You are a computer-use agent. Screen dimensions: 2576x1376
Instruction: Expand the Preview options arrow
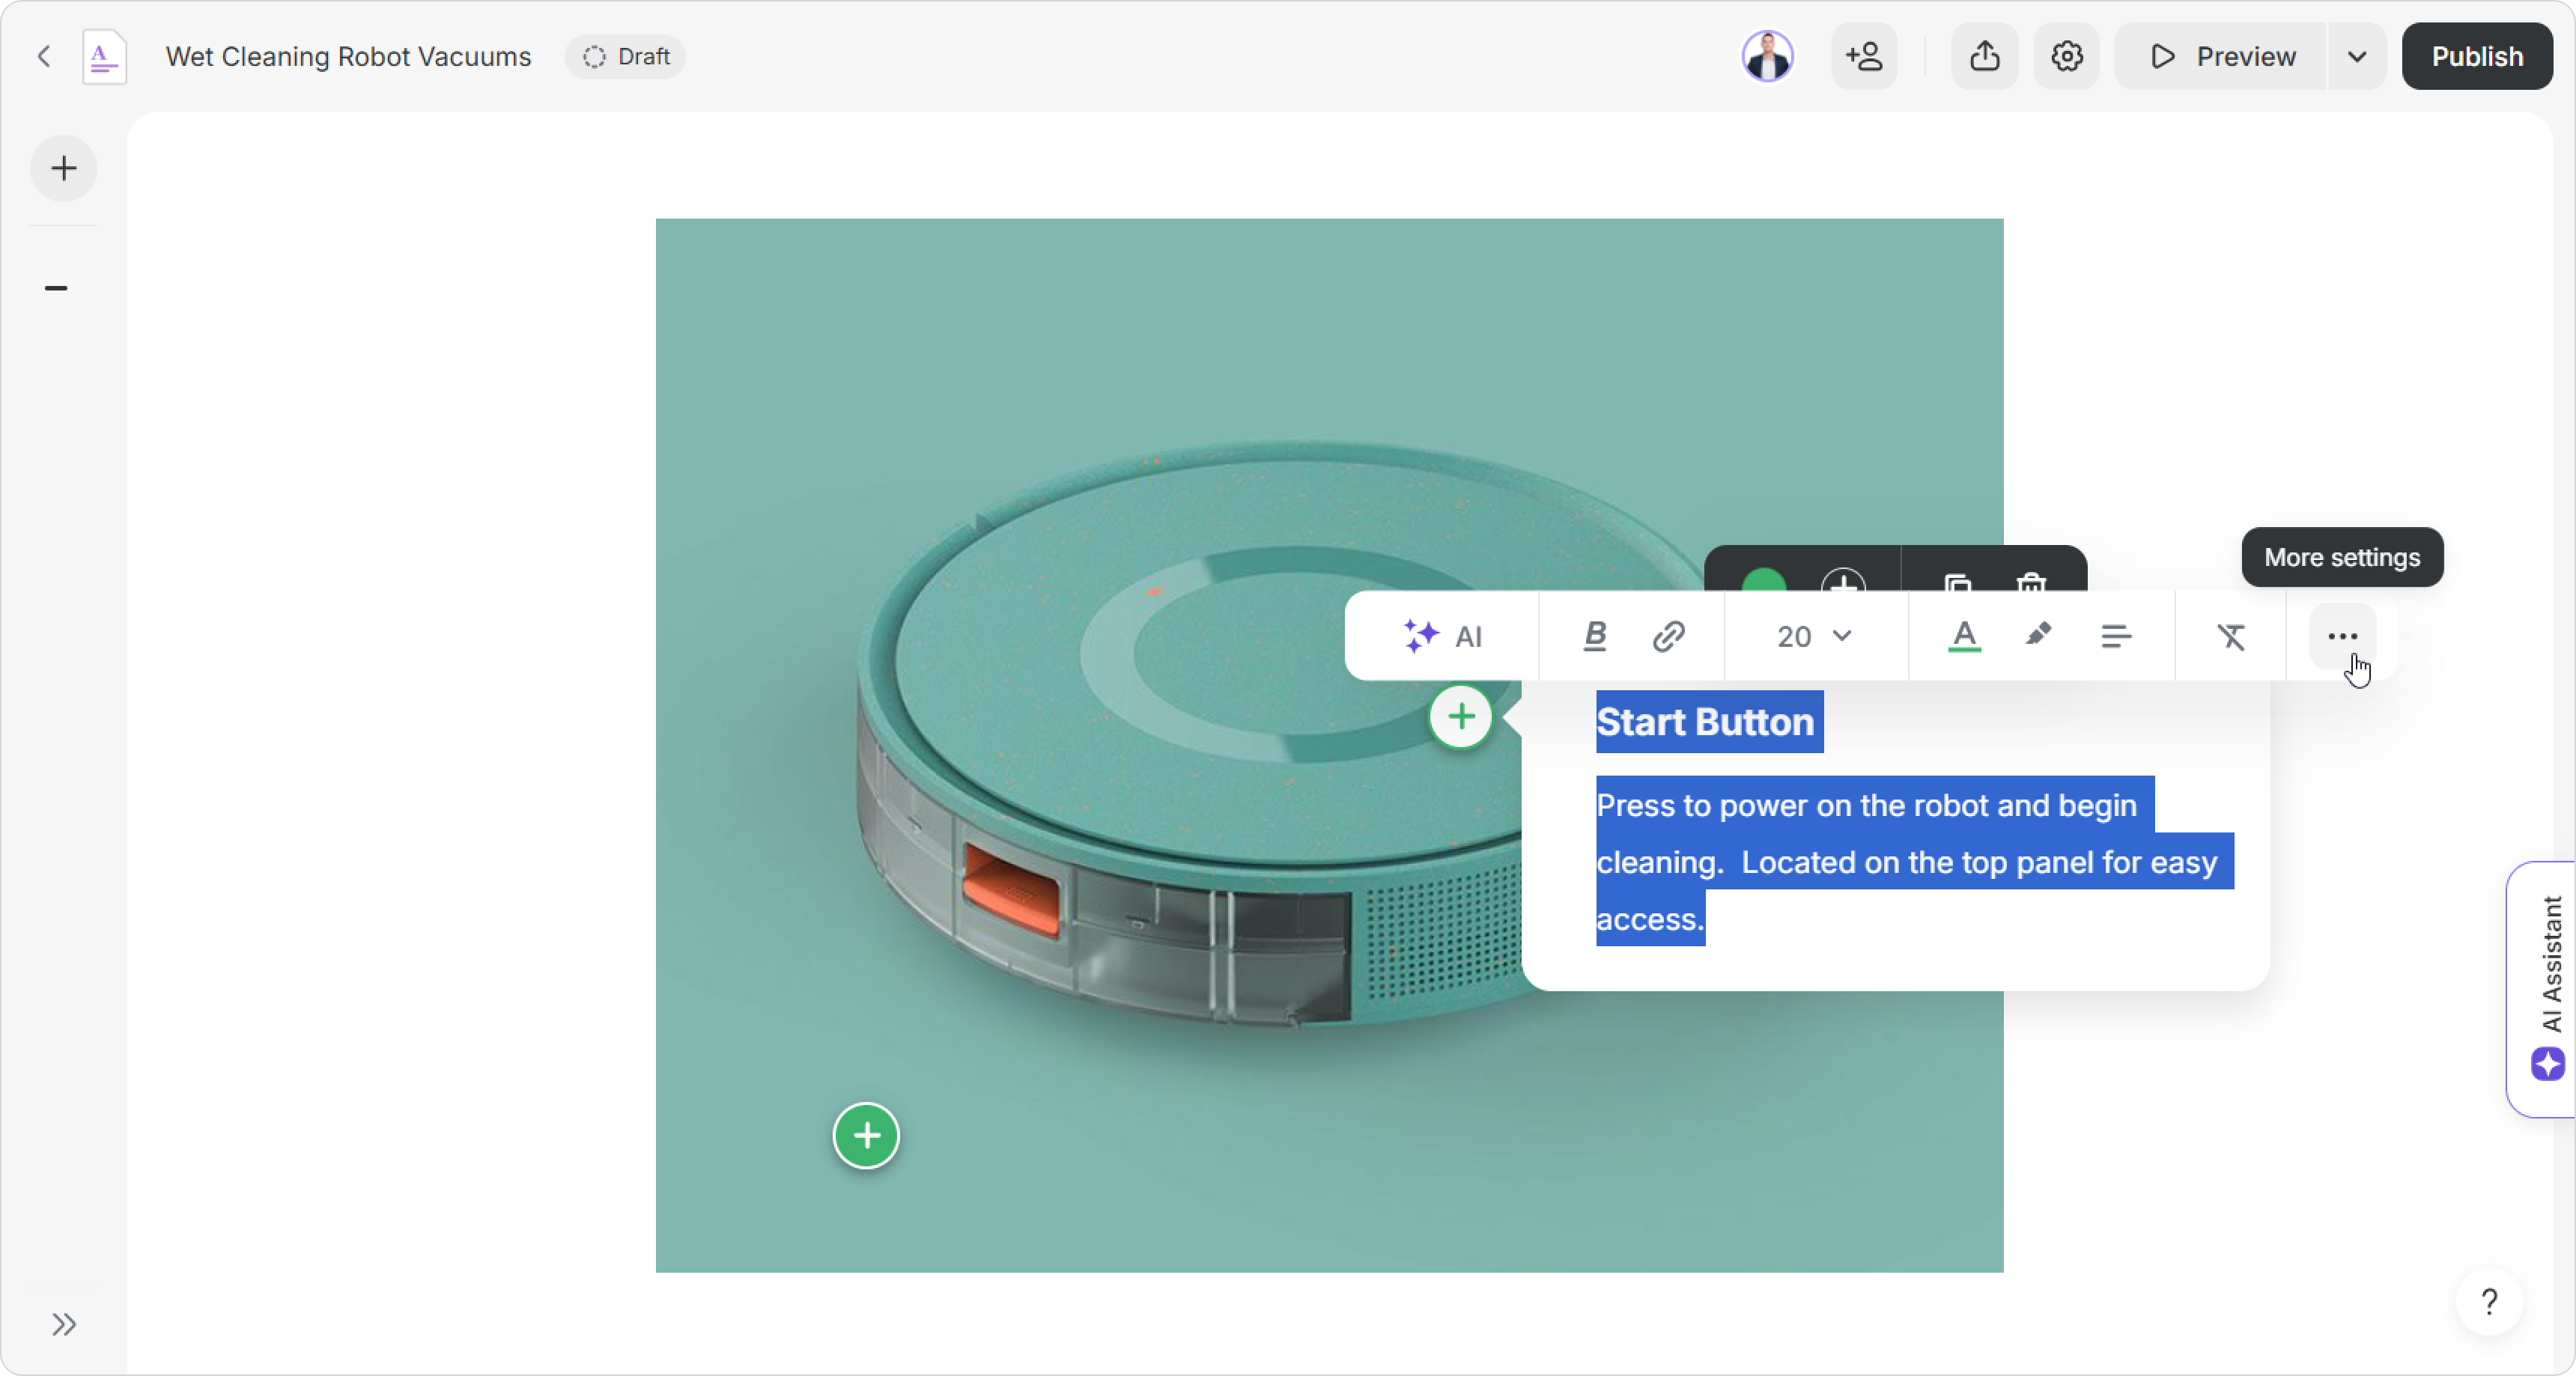[2357, 56]
